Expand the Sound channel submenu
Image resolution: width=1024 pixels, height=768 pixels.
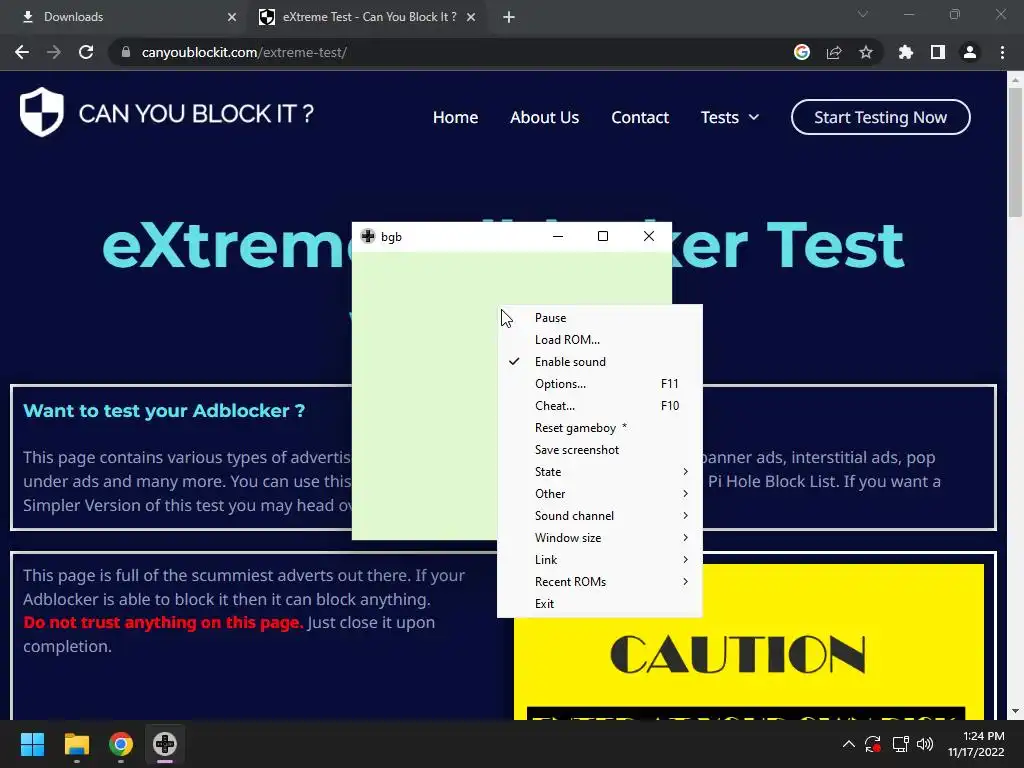tap(600, 516)
